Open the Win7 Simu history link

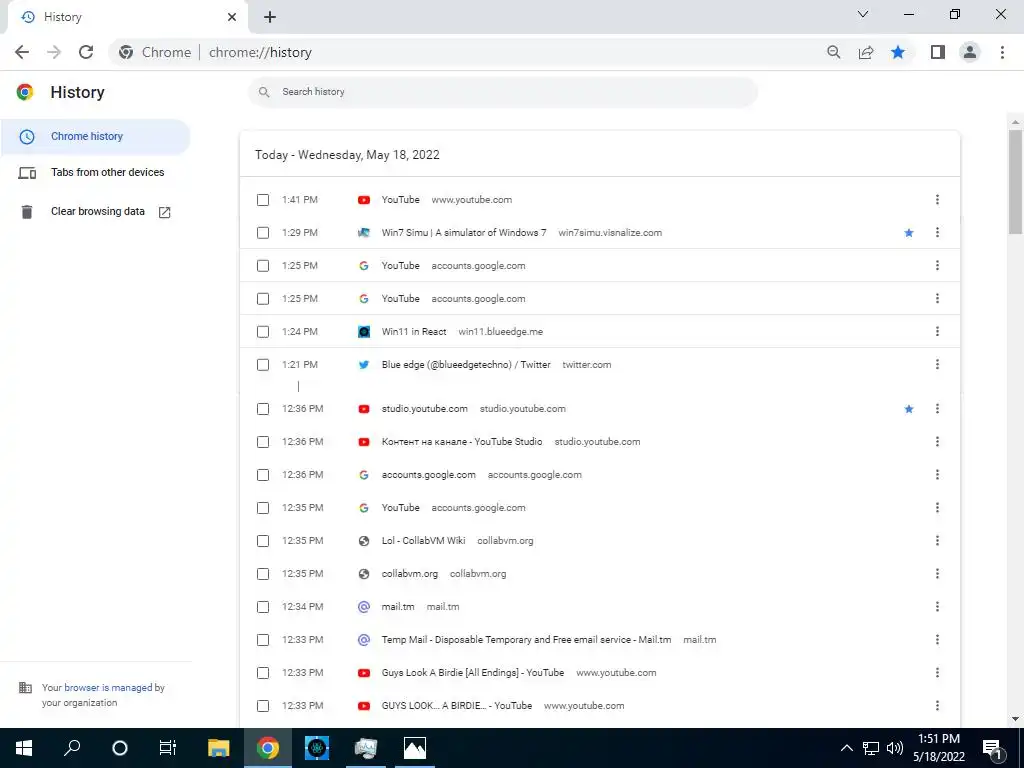464,232
